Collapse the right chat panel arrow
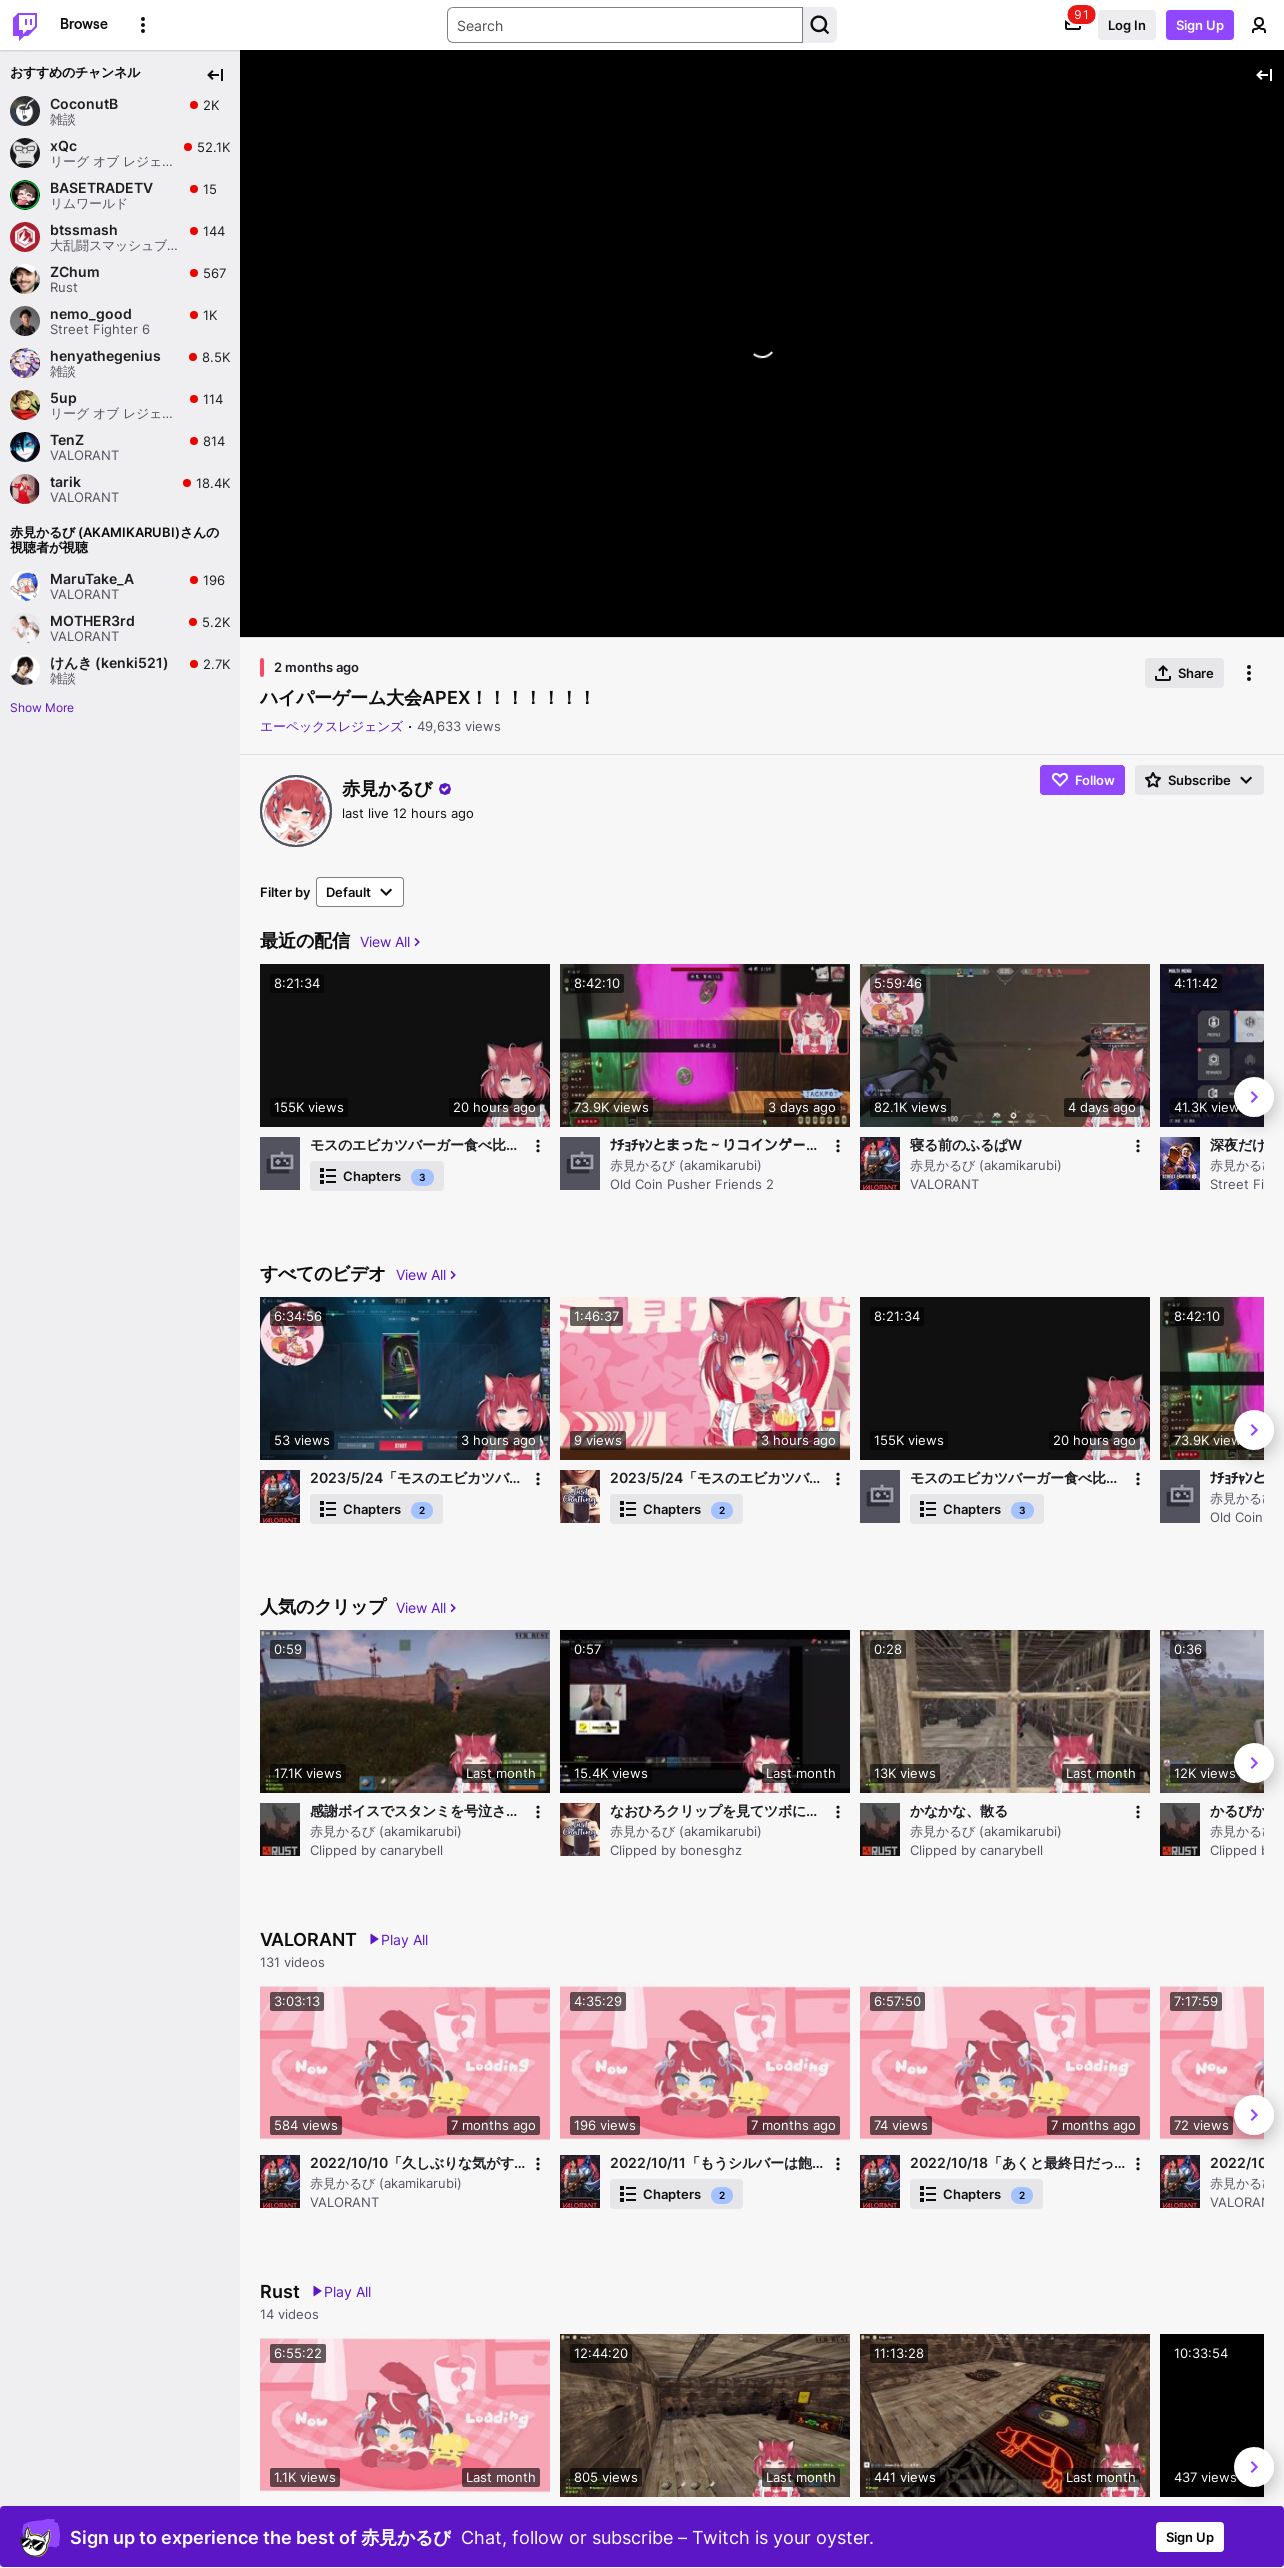Screen dimensions: 1284x2568 tap(1264, 75)
